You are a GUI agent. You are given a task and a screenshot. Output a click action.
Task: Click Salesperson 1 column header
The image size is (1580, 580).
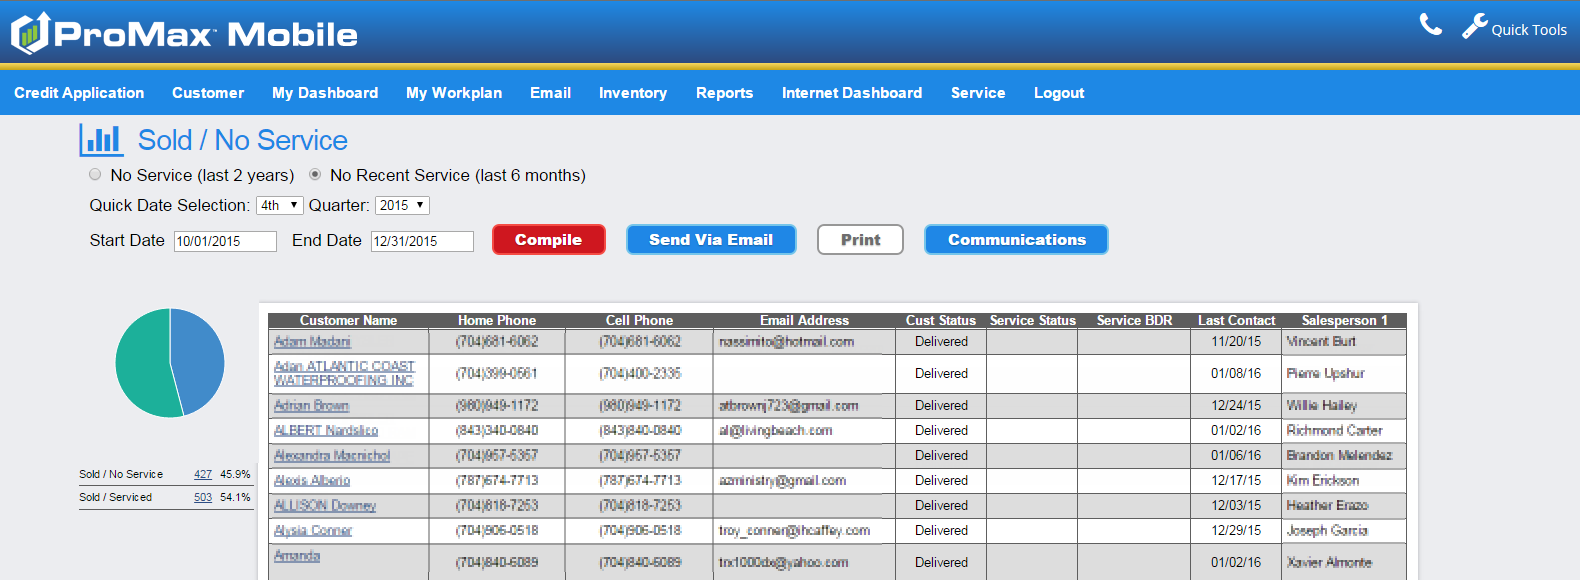1344,321
